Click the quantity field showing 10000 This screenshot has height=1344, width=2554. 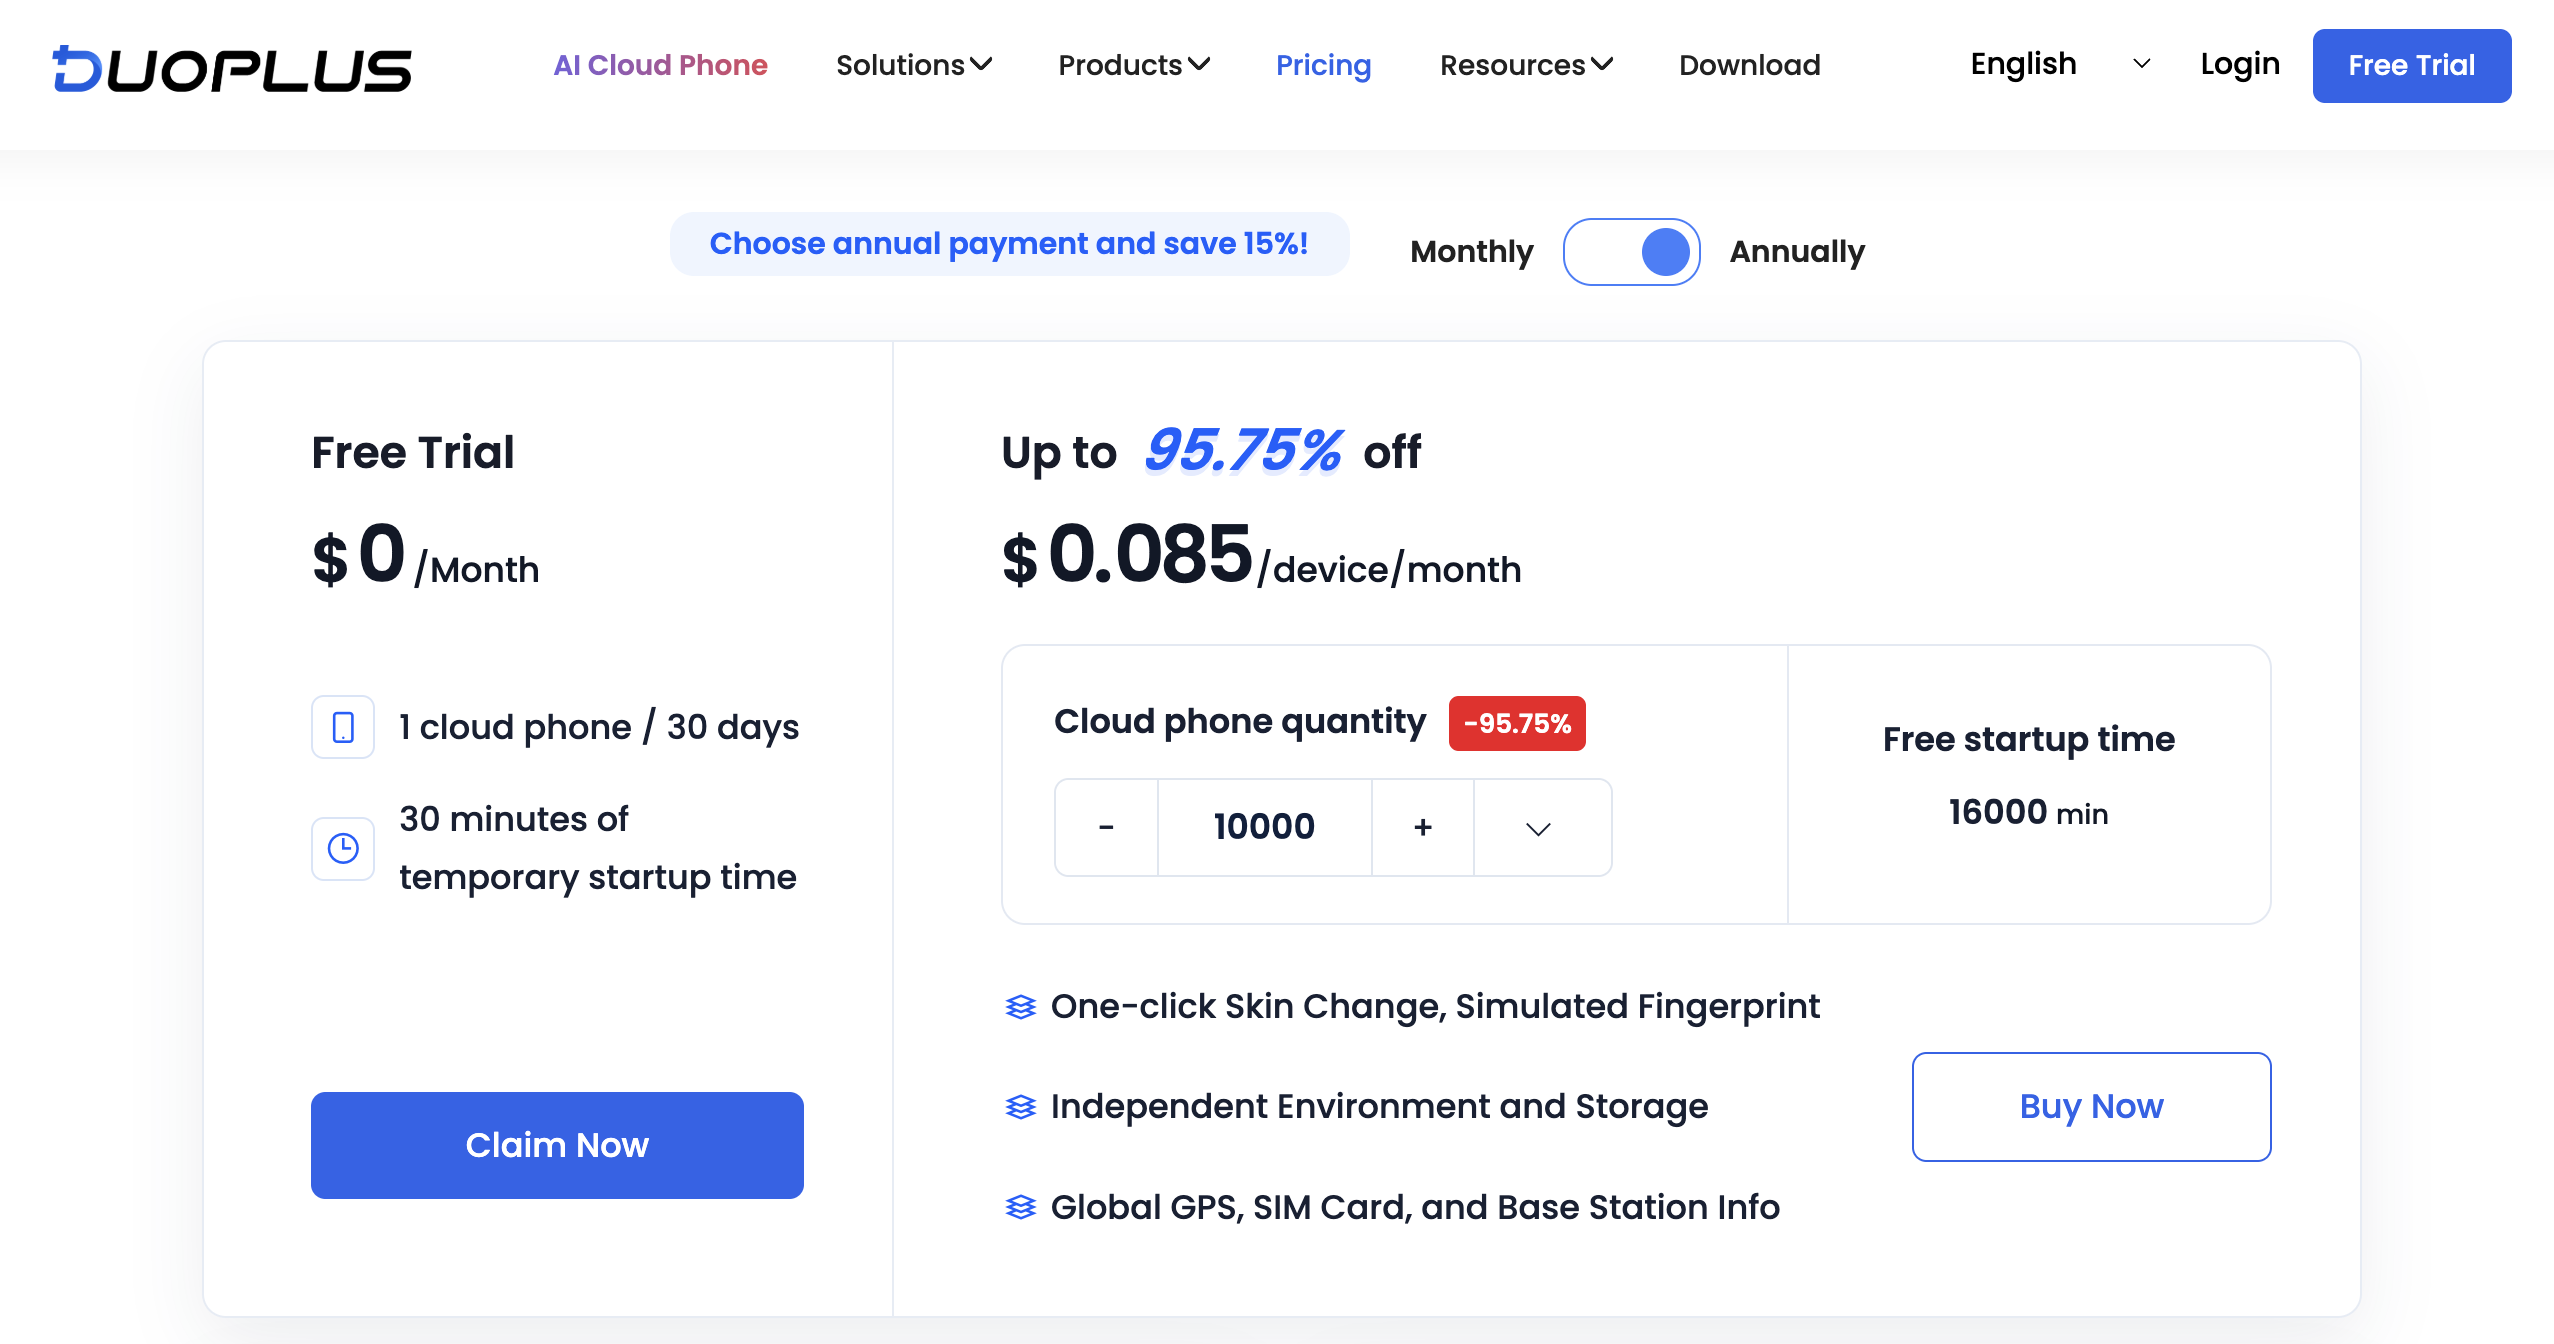point(1265,828)
